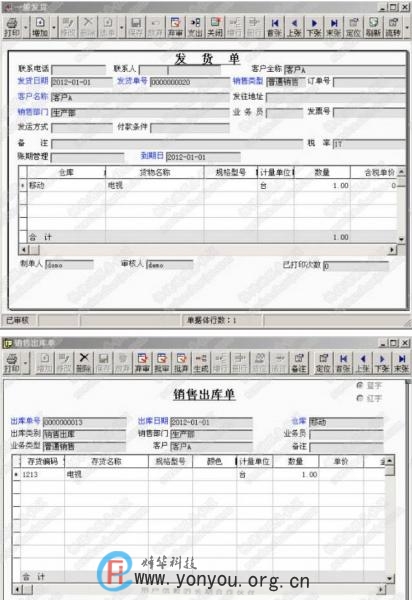412x600 pixels.
Task: Click the 发货单号 field showing 0000000020
Action: (x=189, y=82)
